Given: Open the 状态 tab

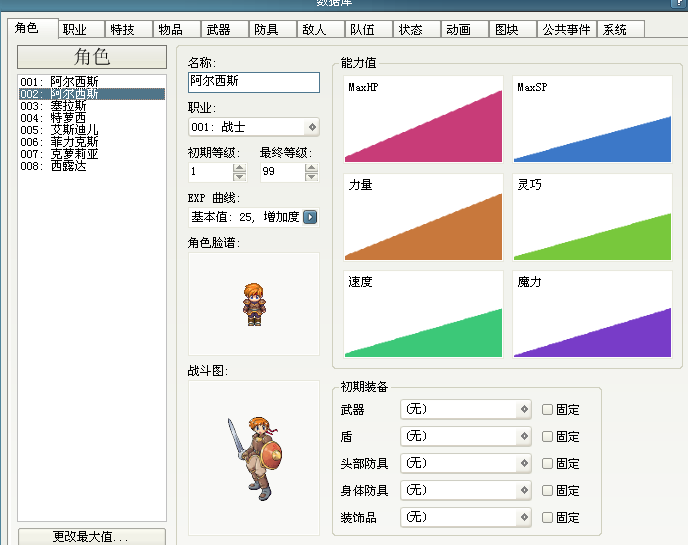Looking at the screenshot, I should [417, 29].
